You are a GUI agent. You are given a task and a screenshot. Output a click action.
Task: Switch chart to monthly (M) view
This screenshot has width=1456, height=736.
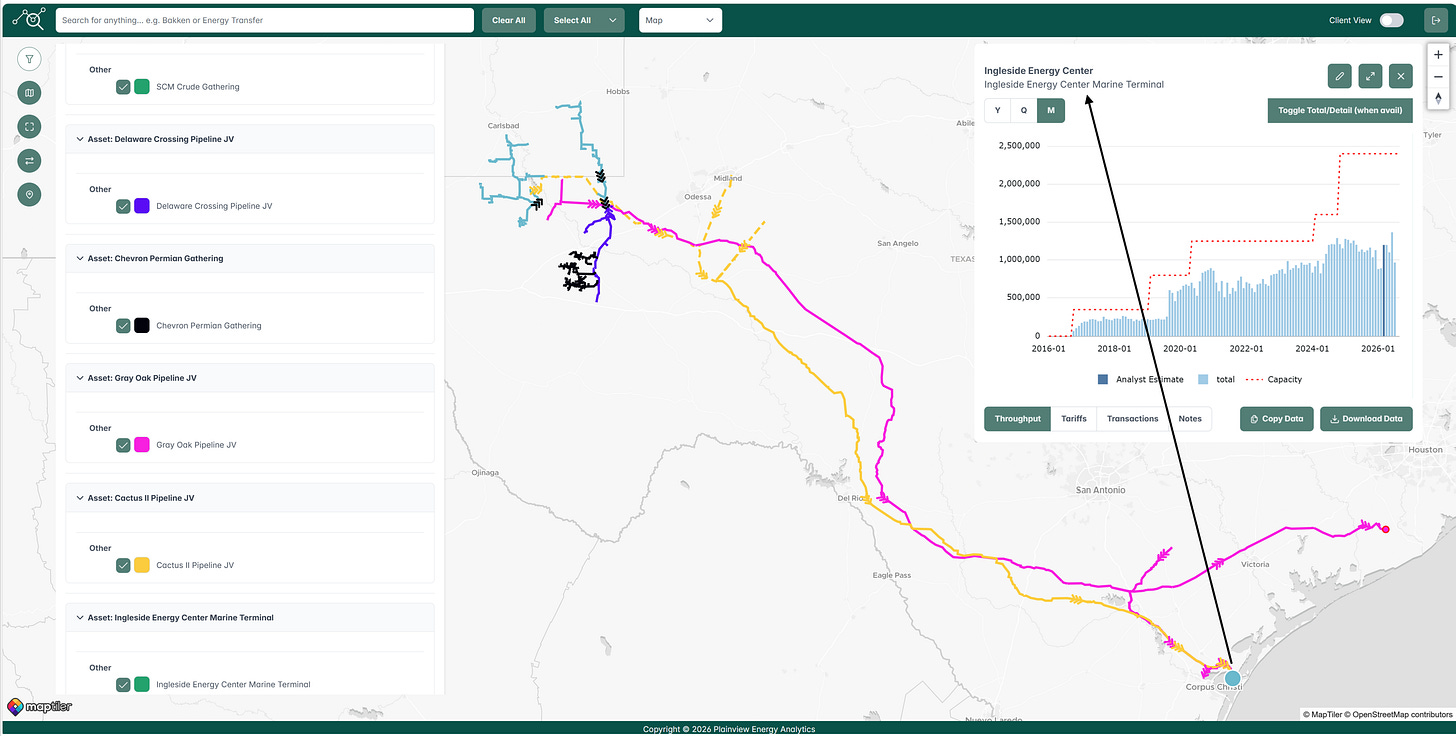point(1051,111)
